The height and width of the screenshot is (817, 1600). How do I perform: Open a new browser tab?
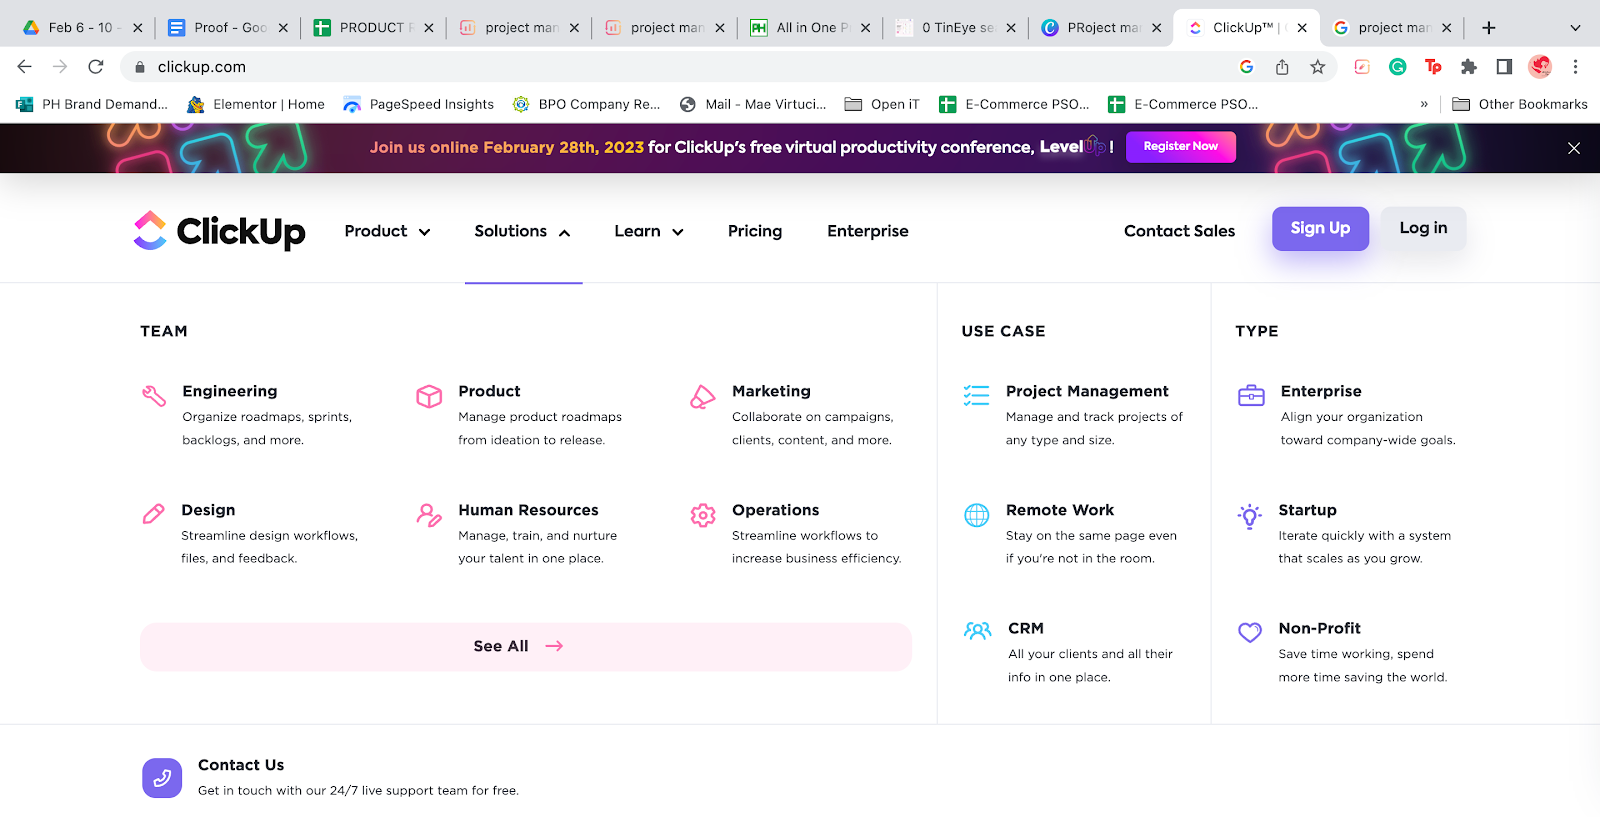[x=1489, y=28]
